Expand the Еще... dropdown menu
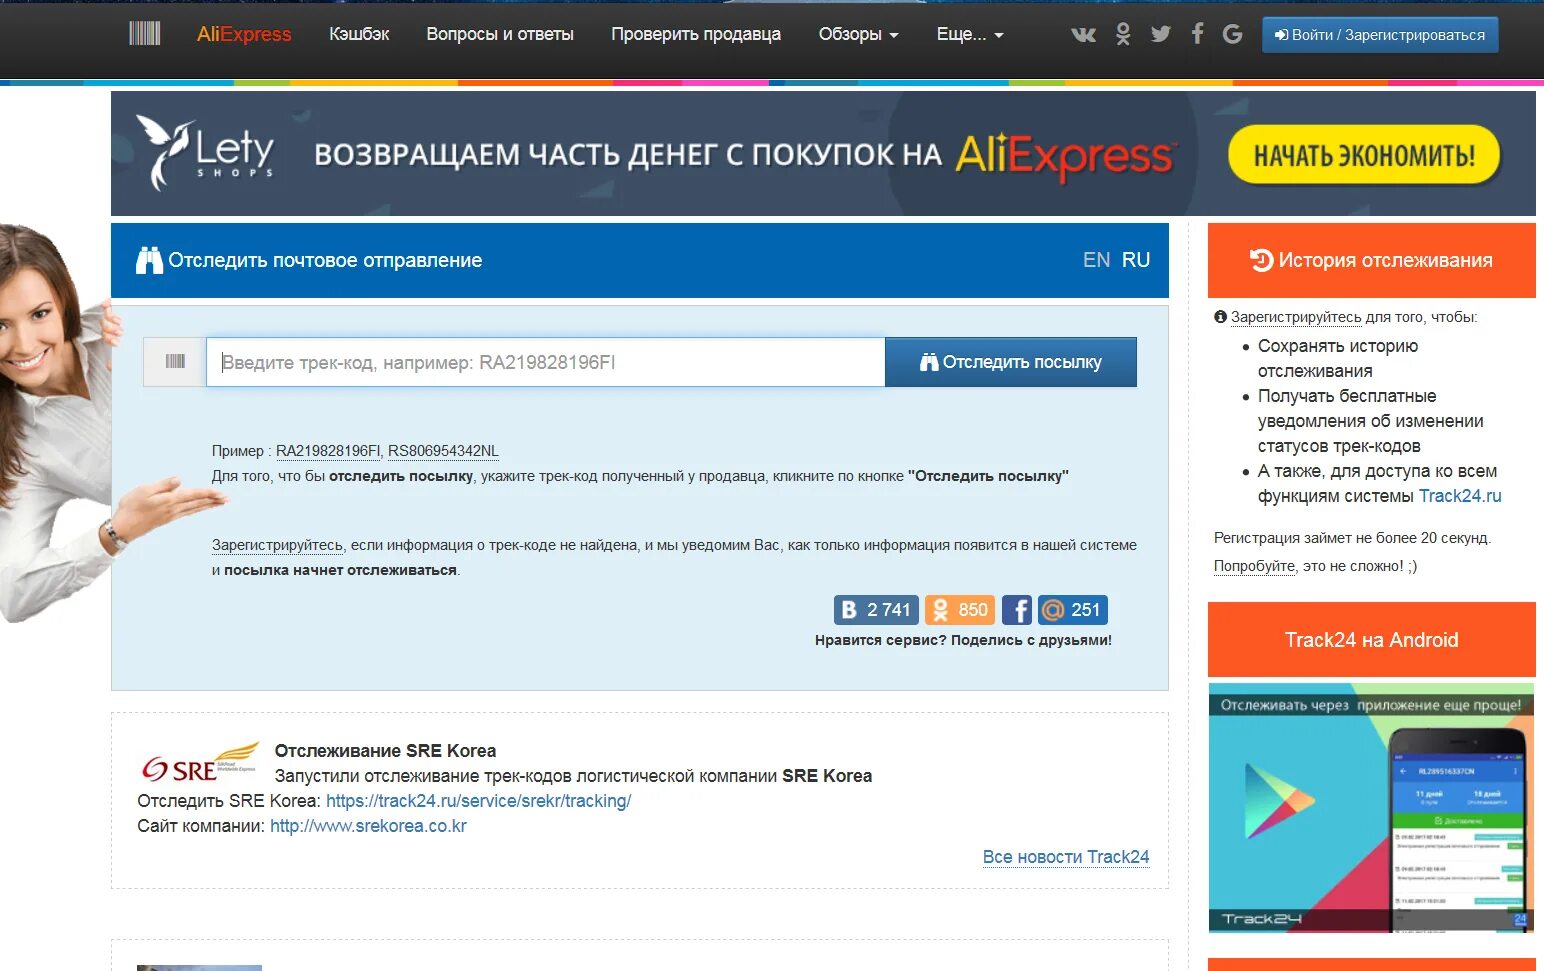The width and height of the screenshot is (1544, 971). (969, 34)
